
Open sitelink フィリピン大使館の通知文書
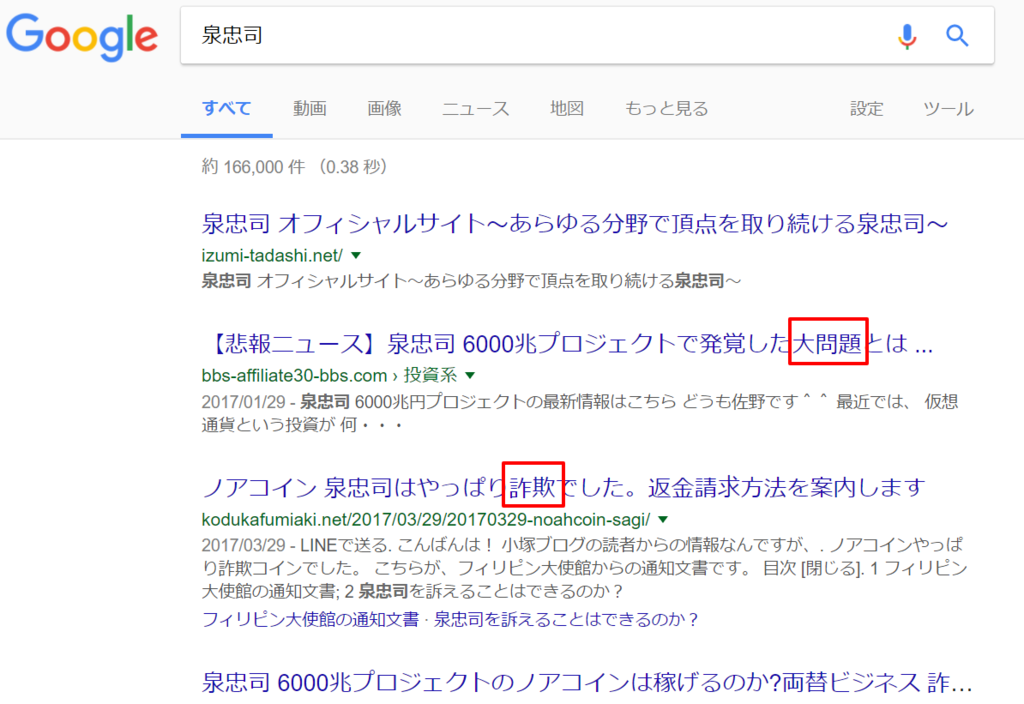click(x=310, y=619)
